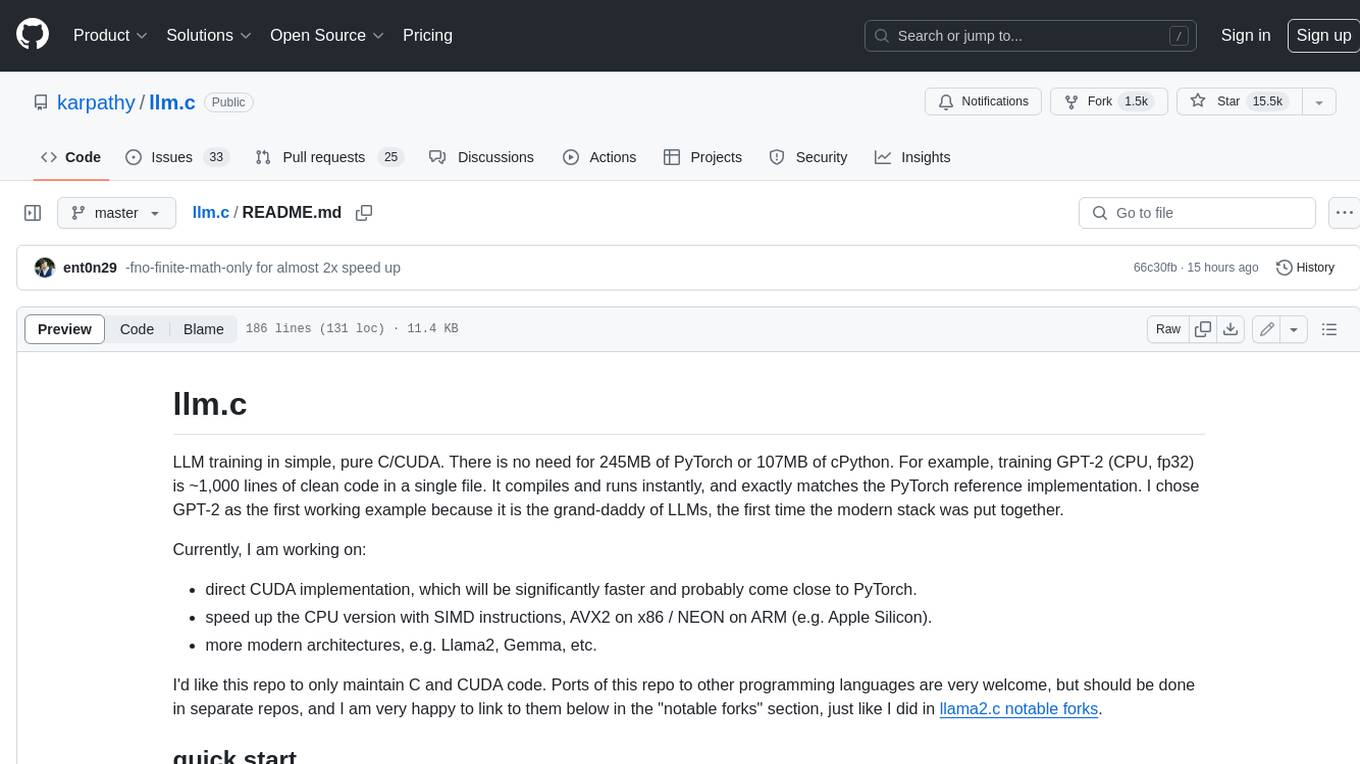Viewport: 1360px width, 764px height.
Task: Open the ent0n29 author link
Action: point(90,268)
